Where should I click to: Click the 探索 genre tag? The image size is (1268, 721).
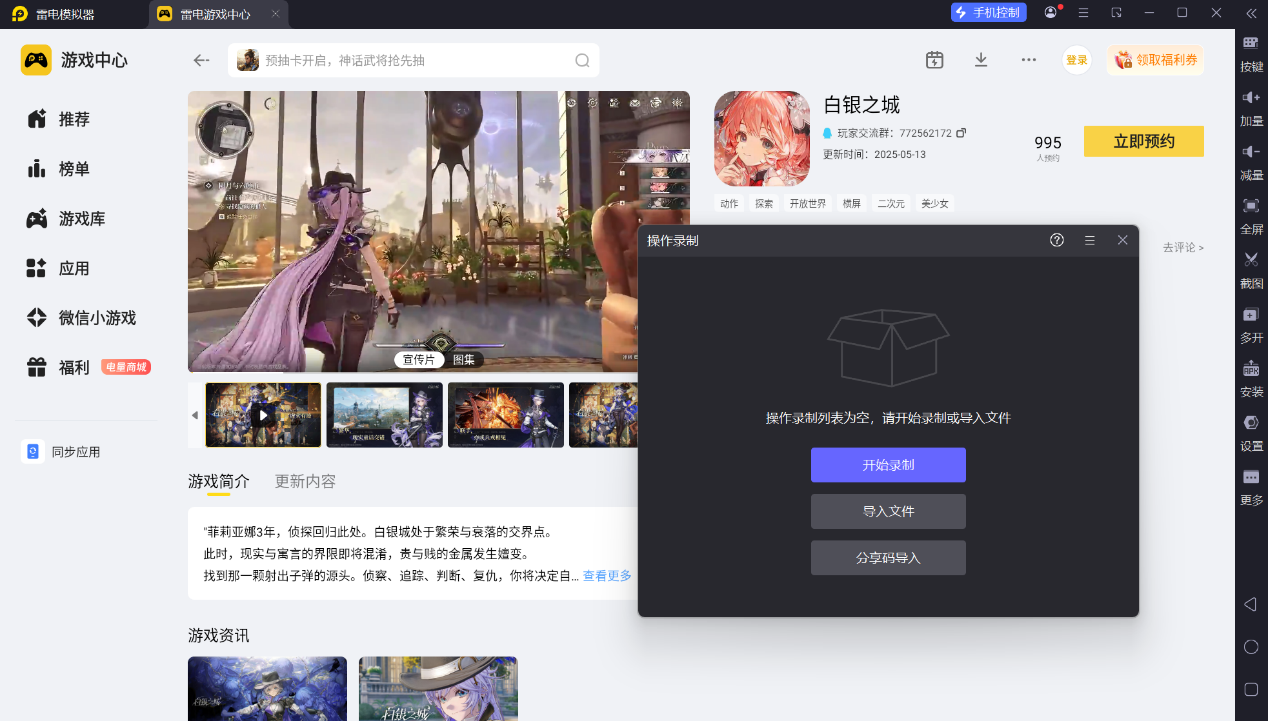tap(764, 203)
